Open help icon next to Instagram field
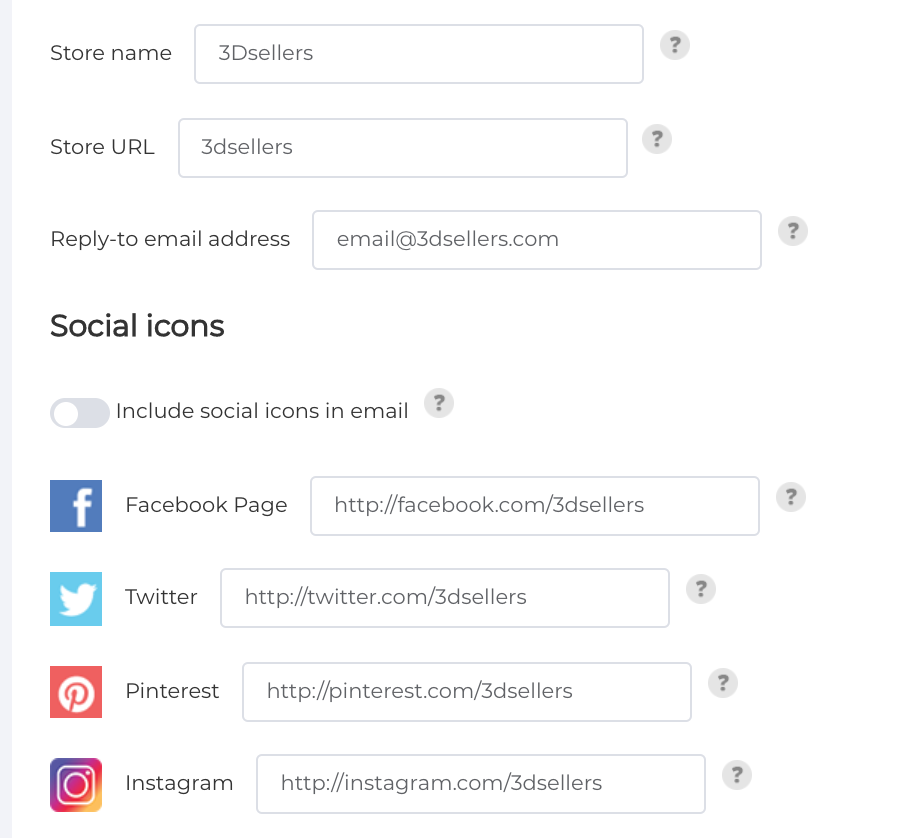 click(x=737, y=775)
